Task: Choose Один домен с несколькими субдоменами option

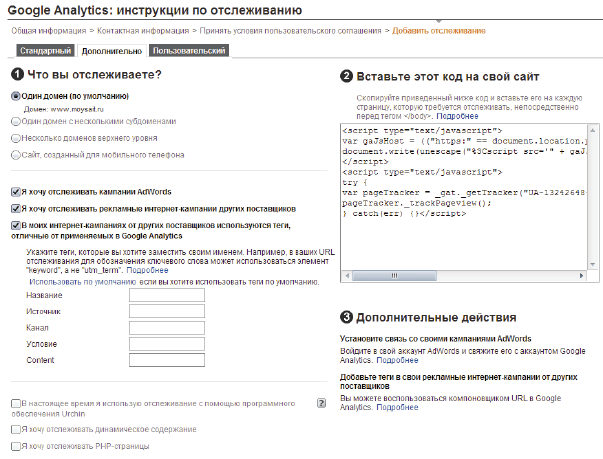Action: [15, 120]
